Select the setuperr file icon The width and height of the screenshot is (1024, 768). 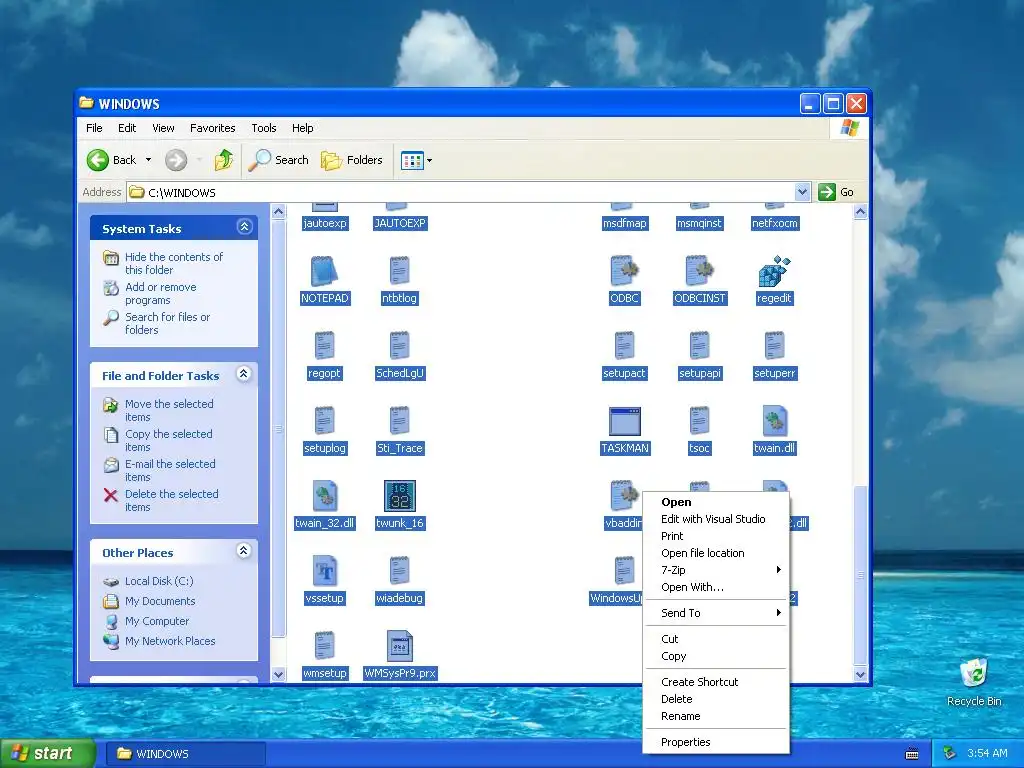775,346
